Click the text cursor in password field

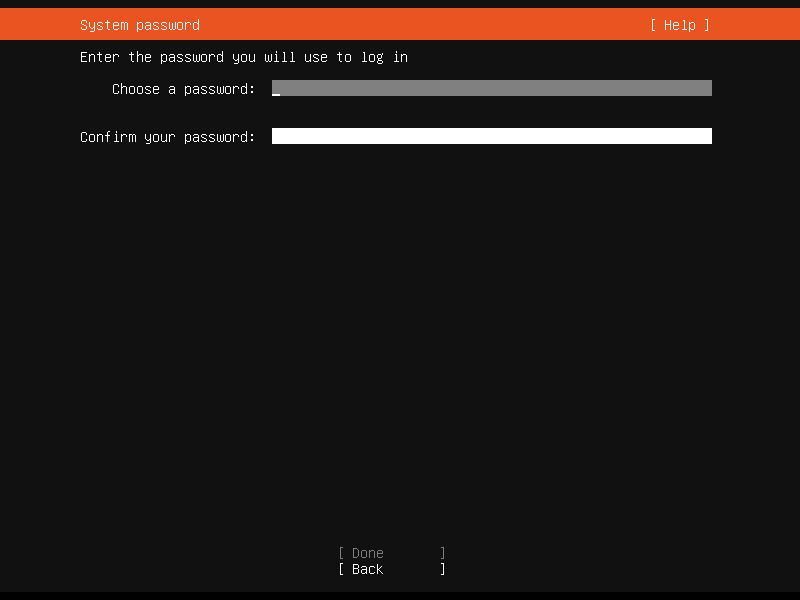pos(276,90)
